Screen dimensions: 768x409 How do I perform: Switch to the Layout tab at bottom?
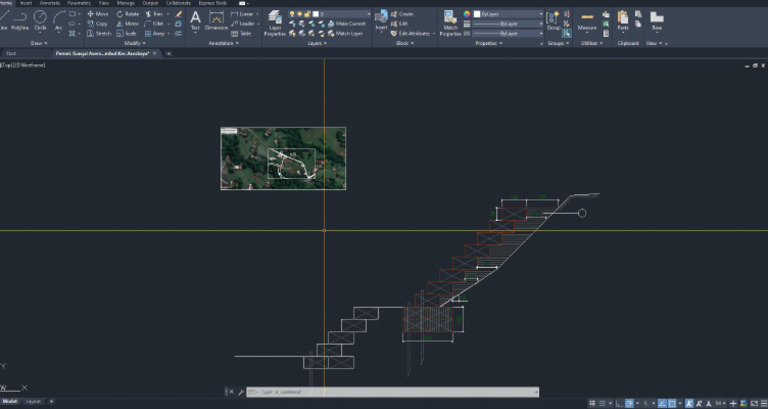pos(33,402)
